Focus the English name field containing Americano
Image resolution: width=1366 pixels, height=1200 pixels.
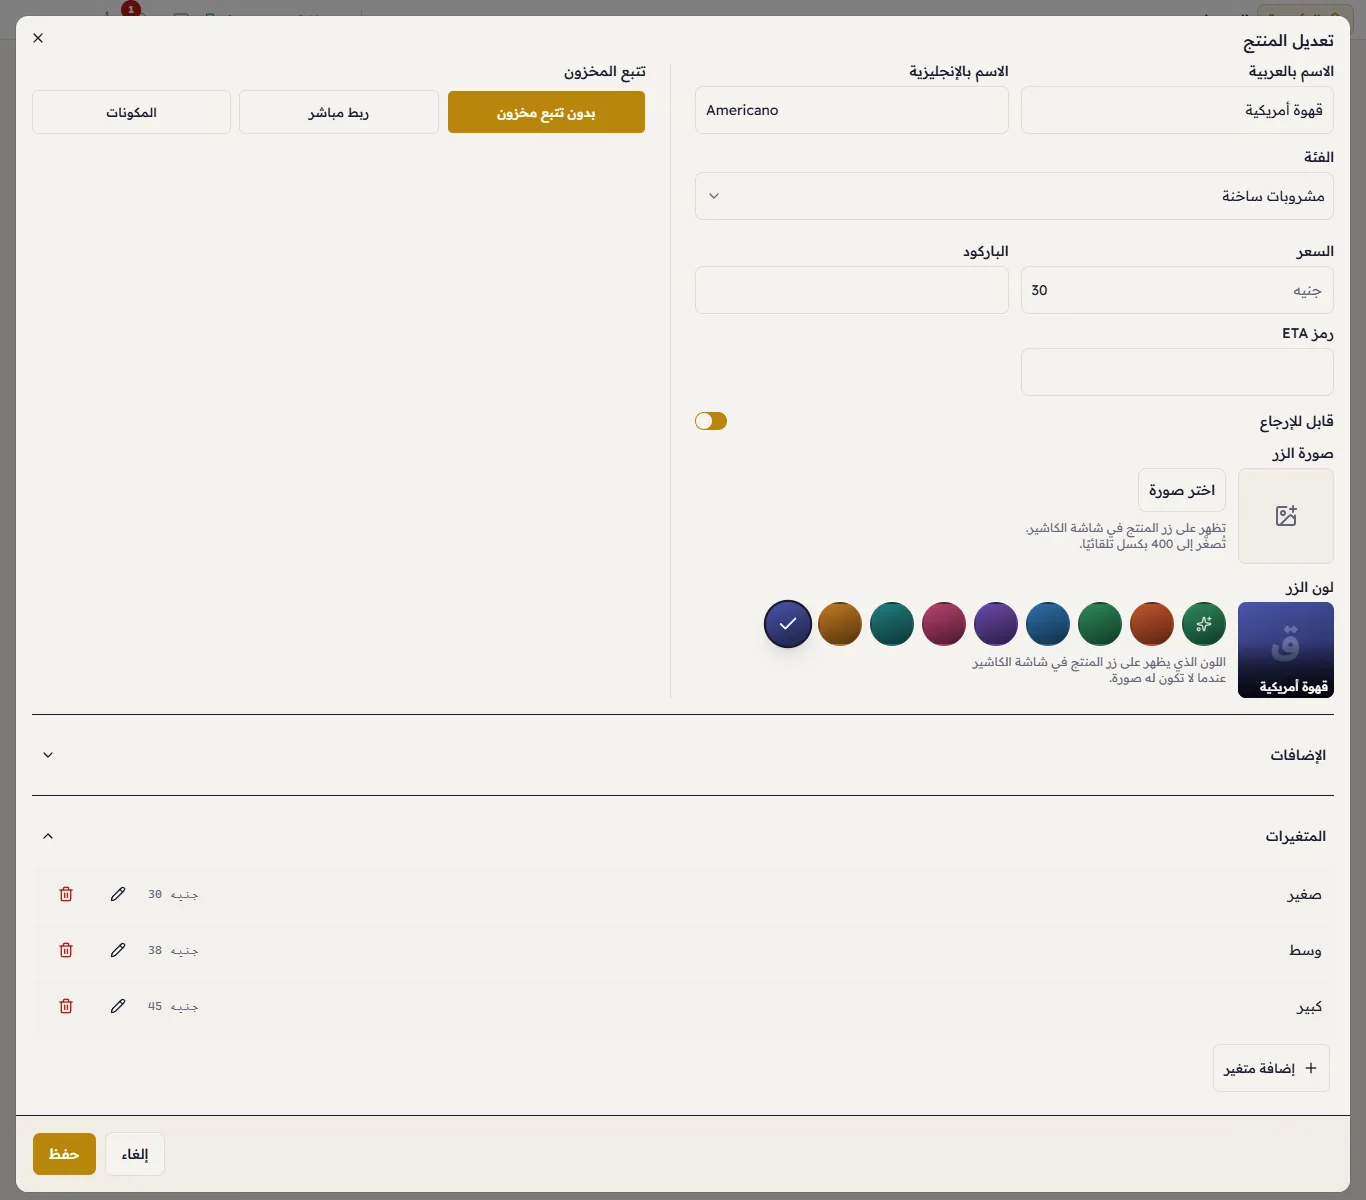tap(852, 110)
